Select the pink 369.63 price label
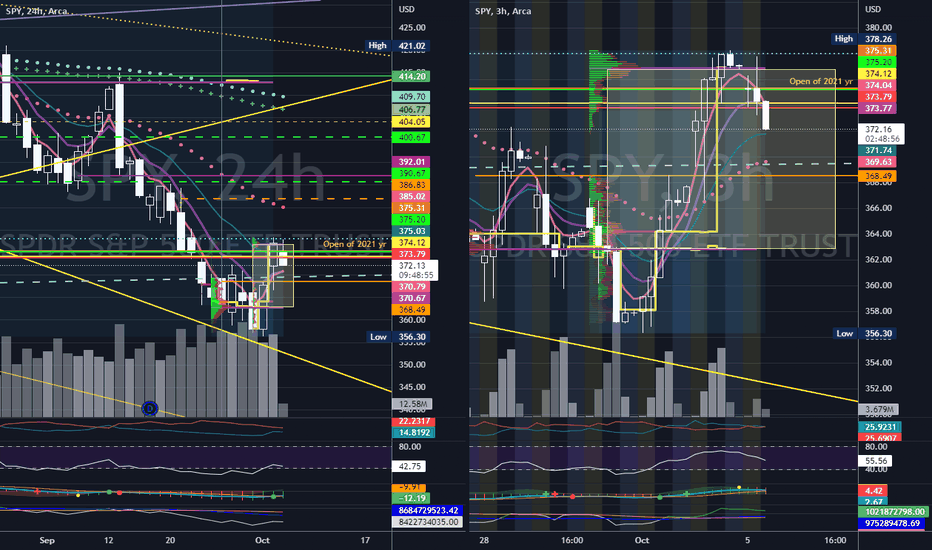Screen dimensions: 932x550 click(x=877, y=162)
